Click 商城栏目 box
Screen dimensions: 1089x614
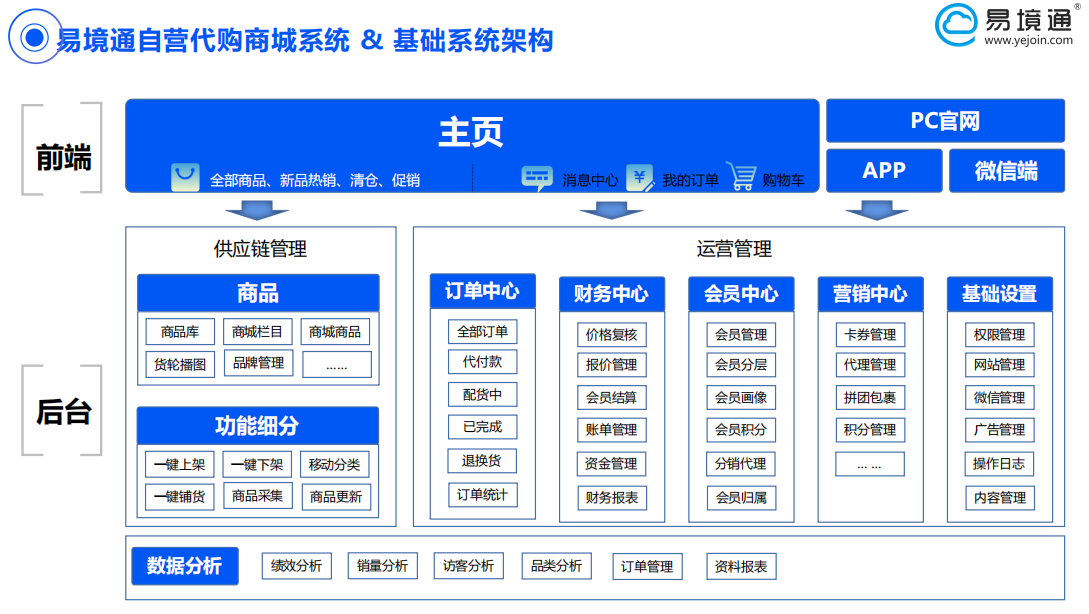pyautogui.click(x=258, y=332)
